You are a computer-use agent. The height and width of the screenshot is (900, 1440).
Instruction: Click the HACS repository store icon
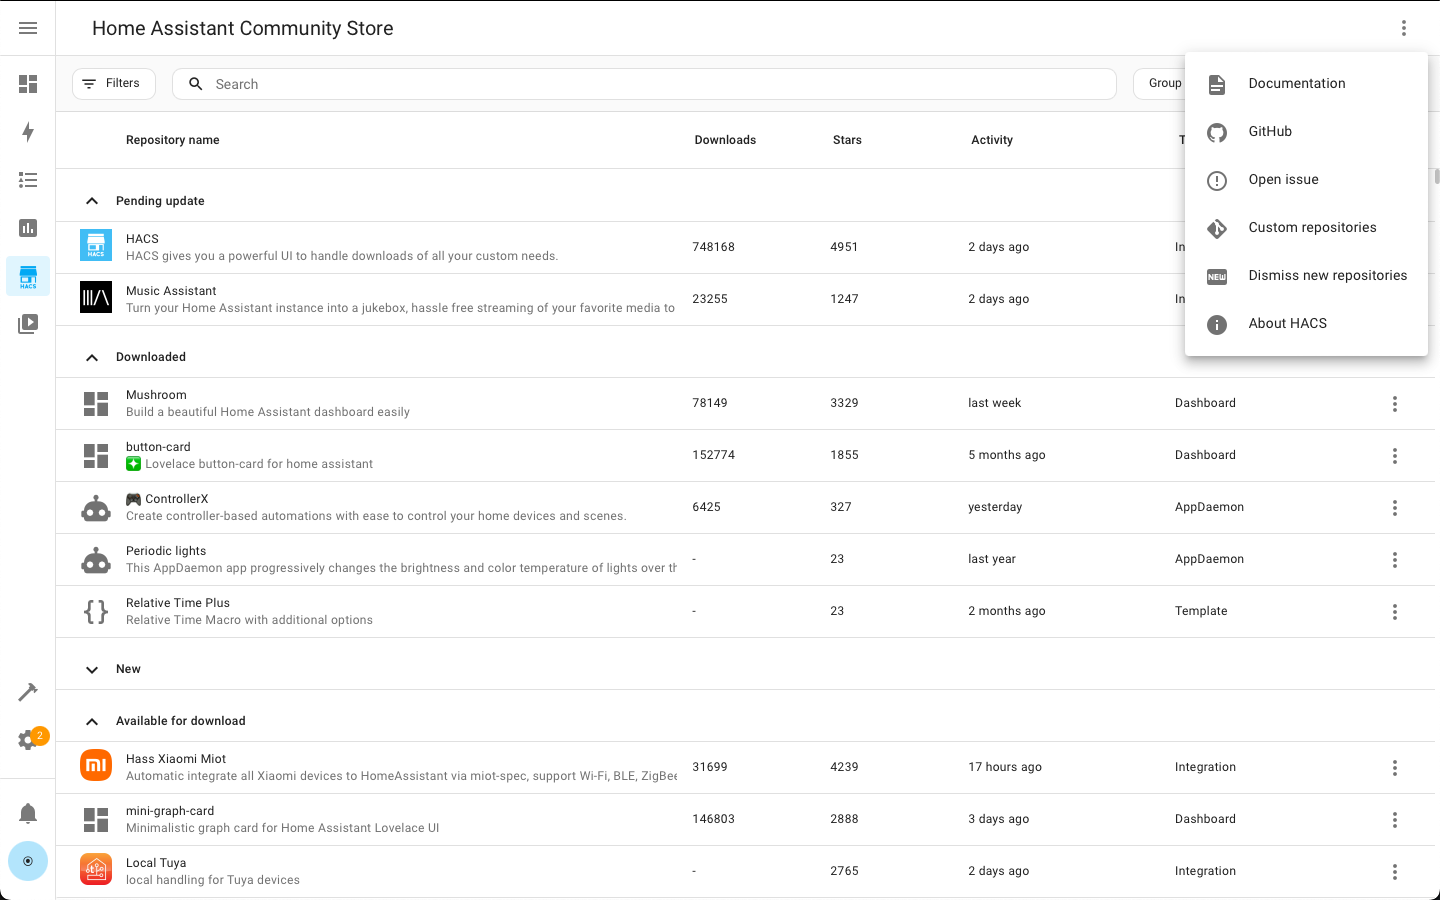[x=96, y=246]
